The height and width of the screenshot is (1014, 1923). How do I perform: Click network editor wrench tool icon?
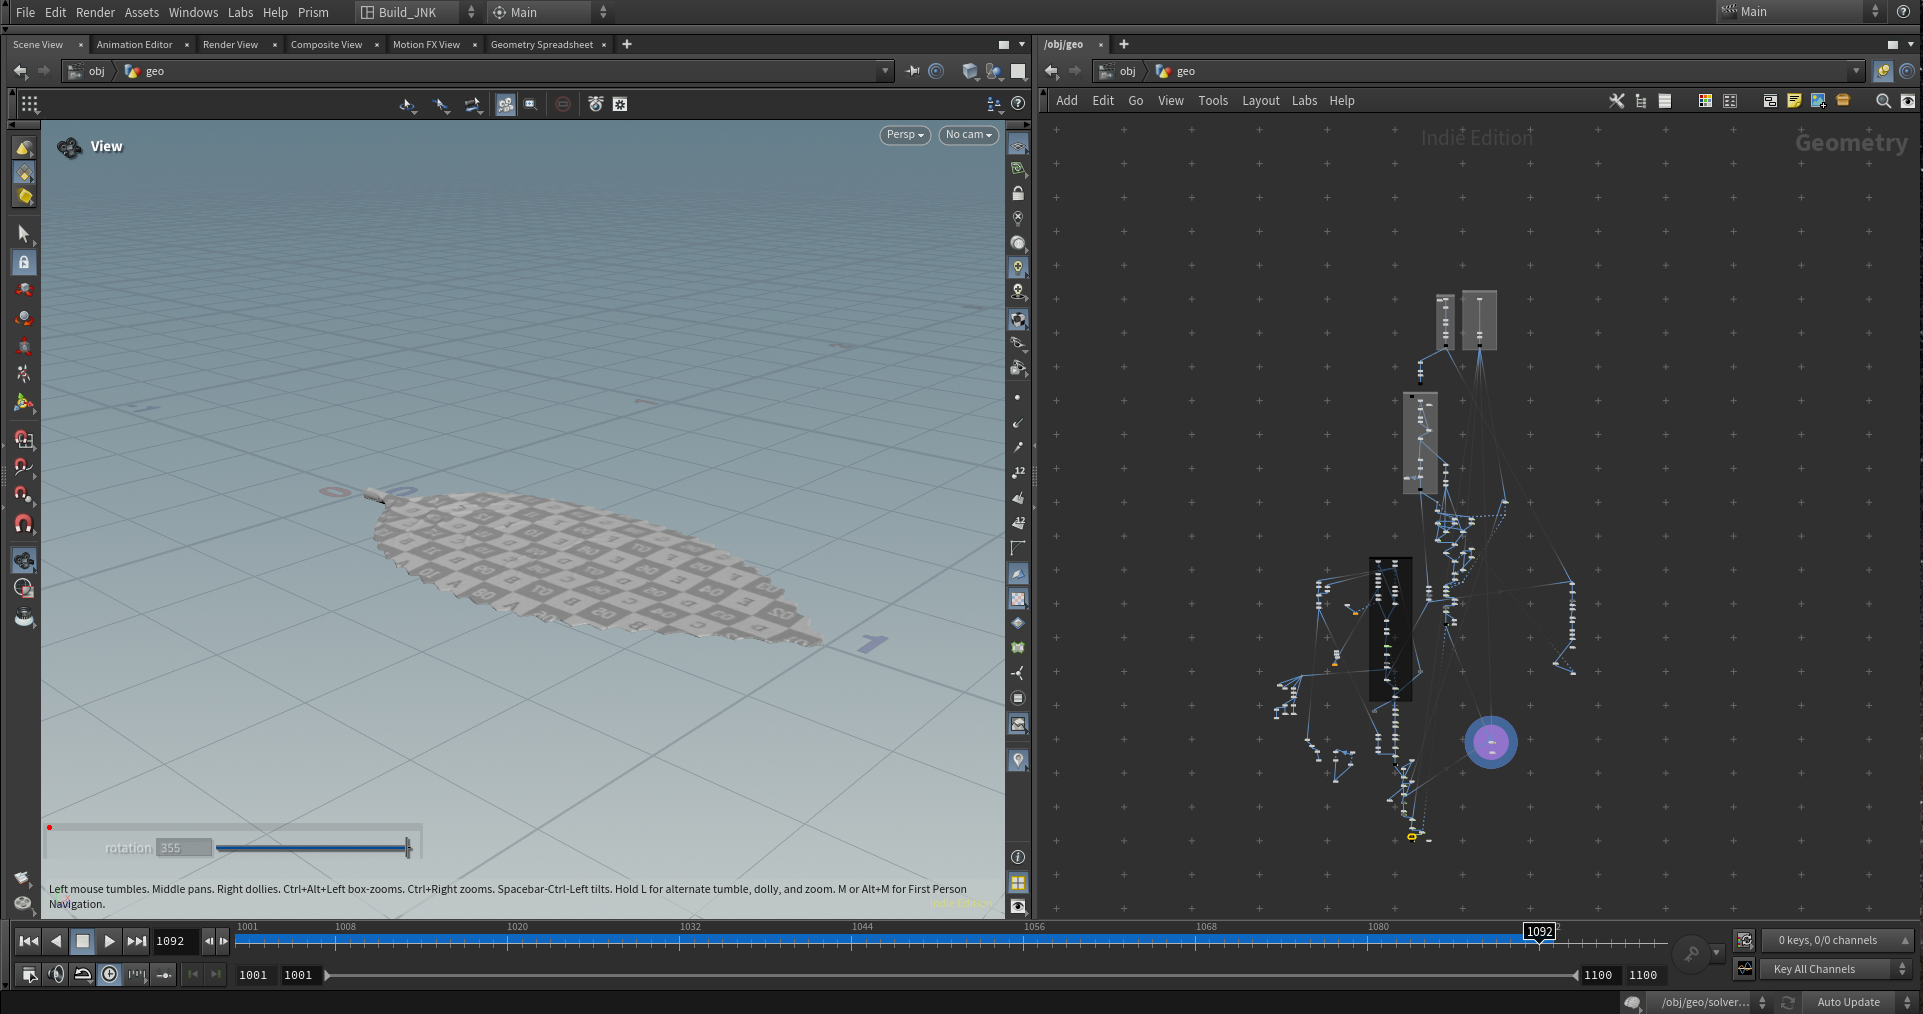1616,101
